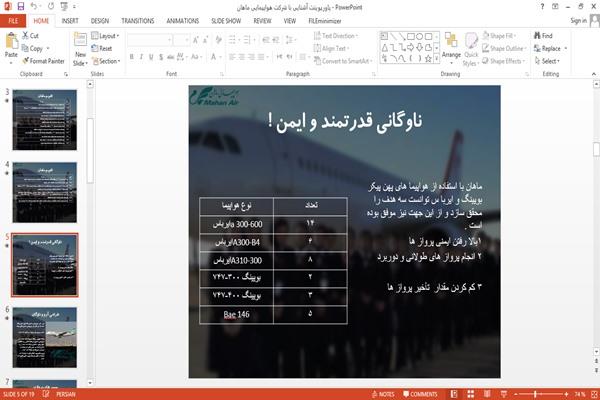
Task: Switch to TRANSITIONS tab
Action: tap(137, 21)
